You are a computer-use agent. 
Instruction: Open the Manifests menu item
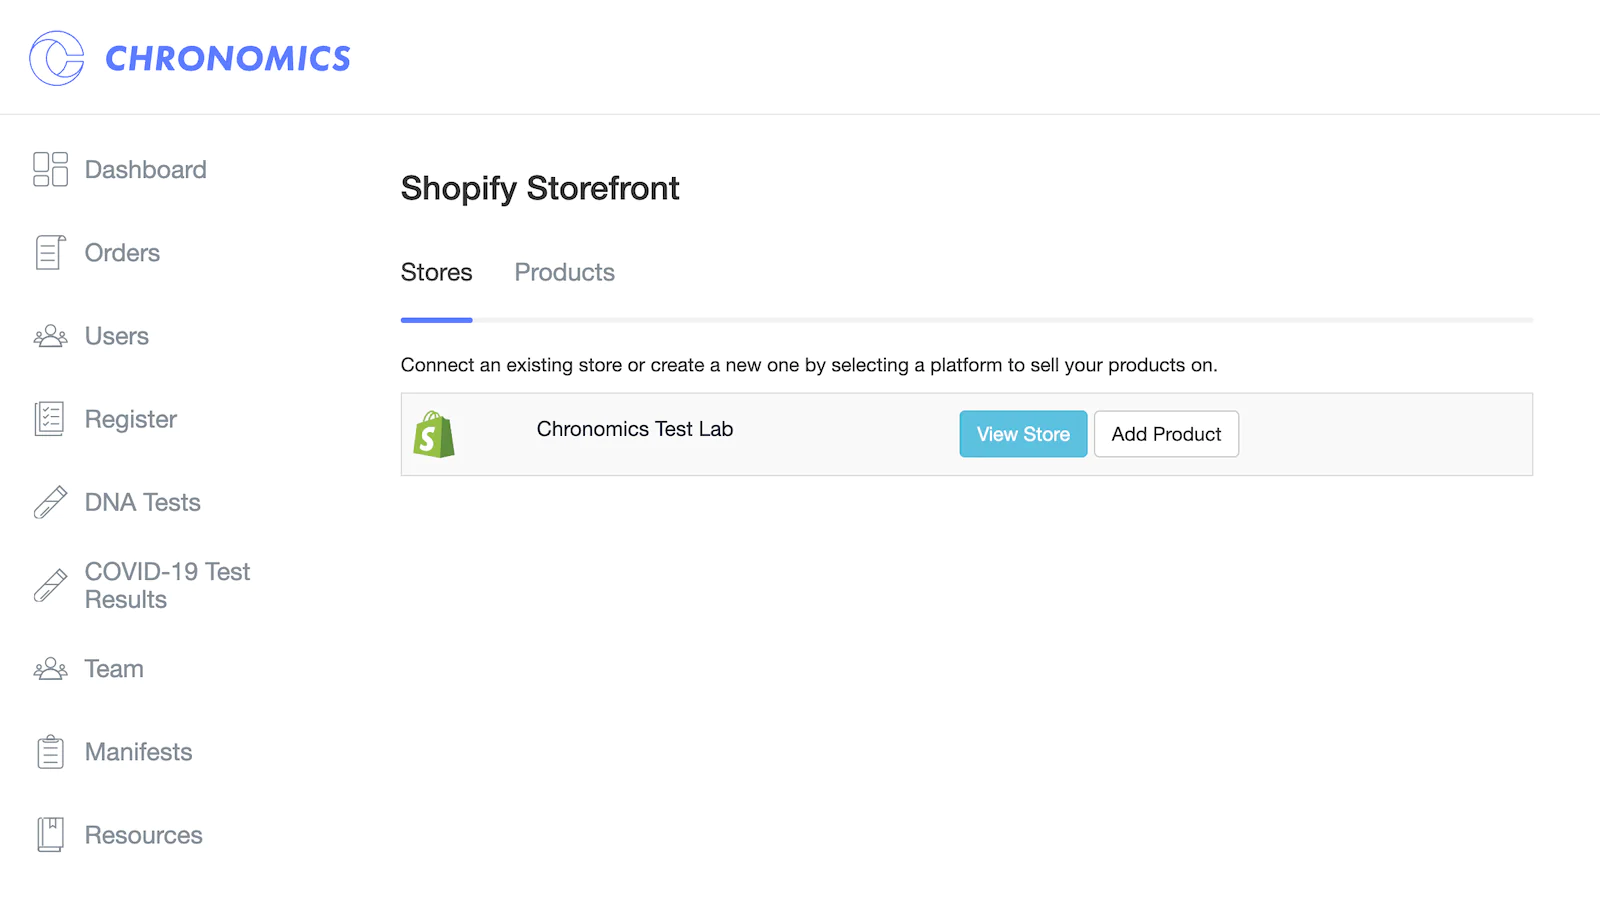138,752
